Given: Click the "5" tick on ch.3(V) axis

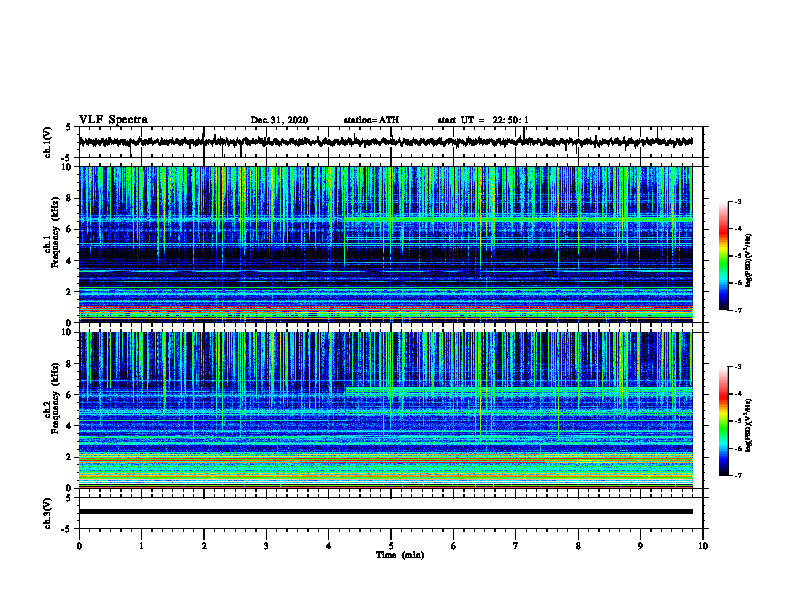Looking at the screenshot, I should [69, 498].
